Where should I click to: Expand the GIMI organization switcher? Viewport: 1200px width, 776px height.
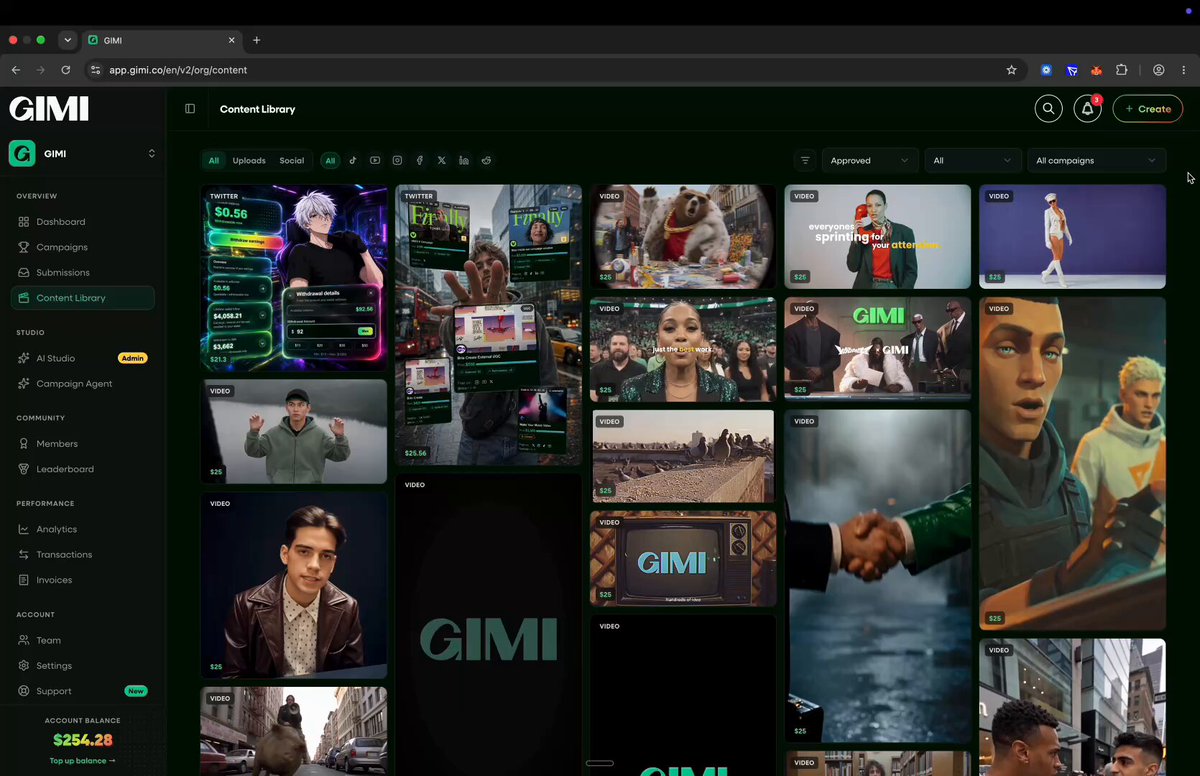click(x=82, y=154)
